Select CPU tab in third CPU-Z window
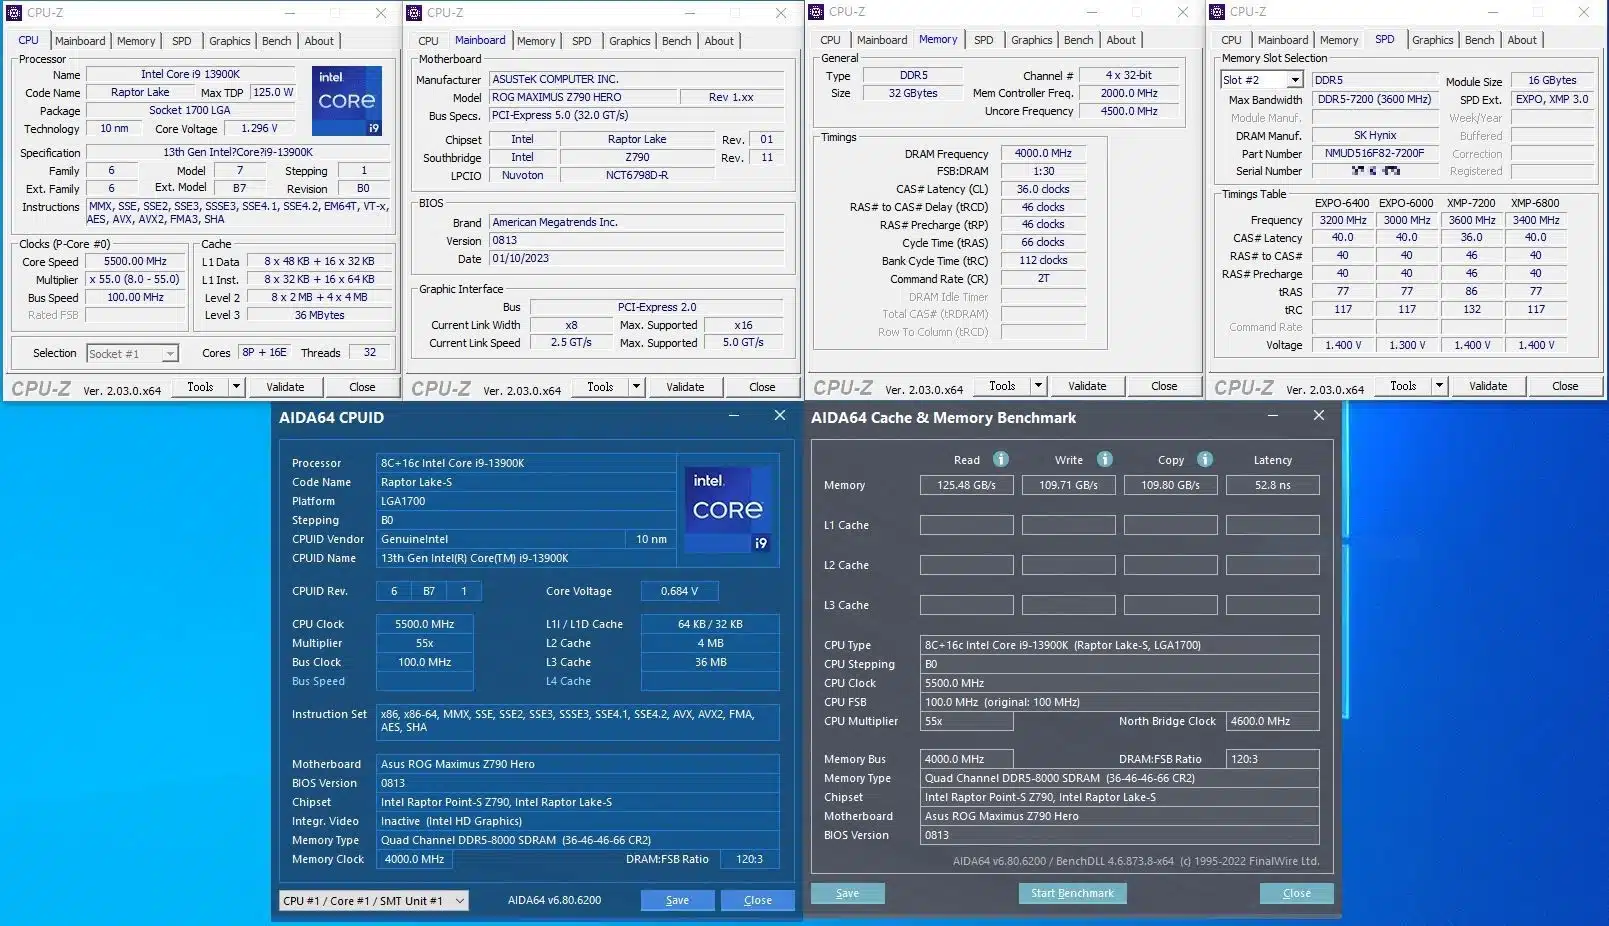This screenshot has width=1609, height=926. tap(830, 40)
